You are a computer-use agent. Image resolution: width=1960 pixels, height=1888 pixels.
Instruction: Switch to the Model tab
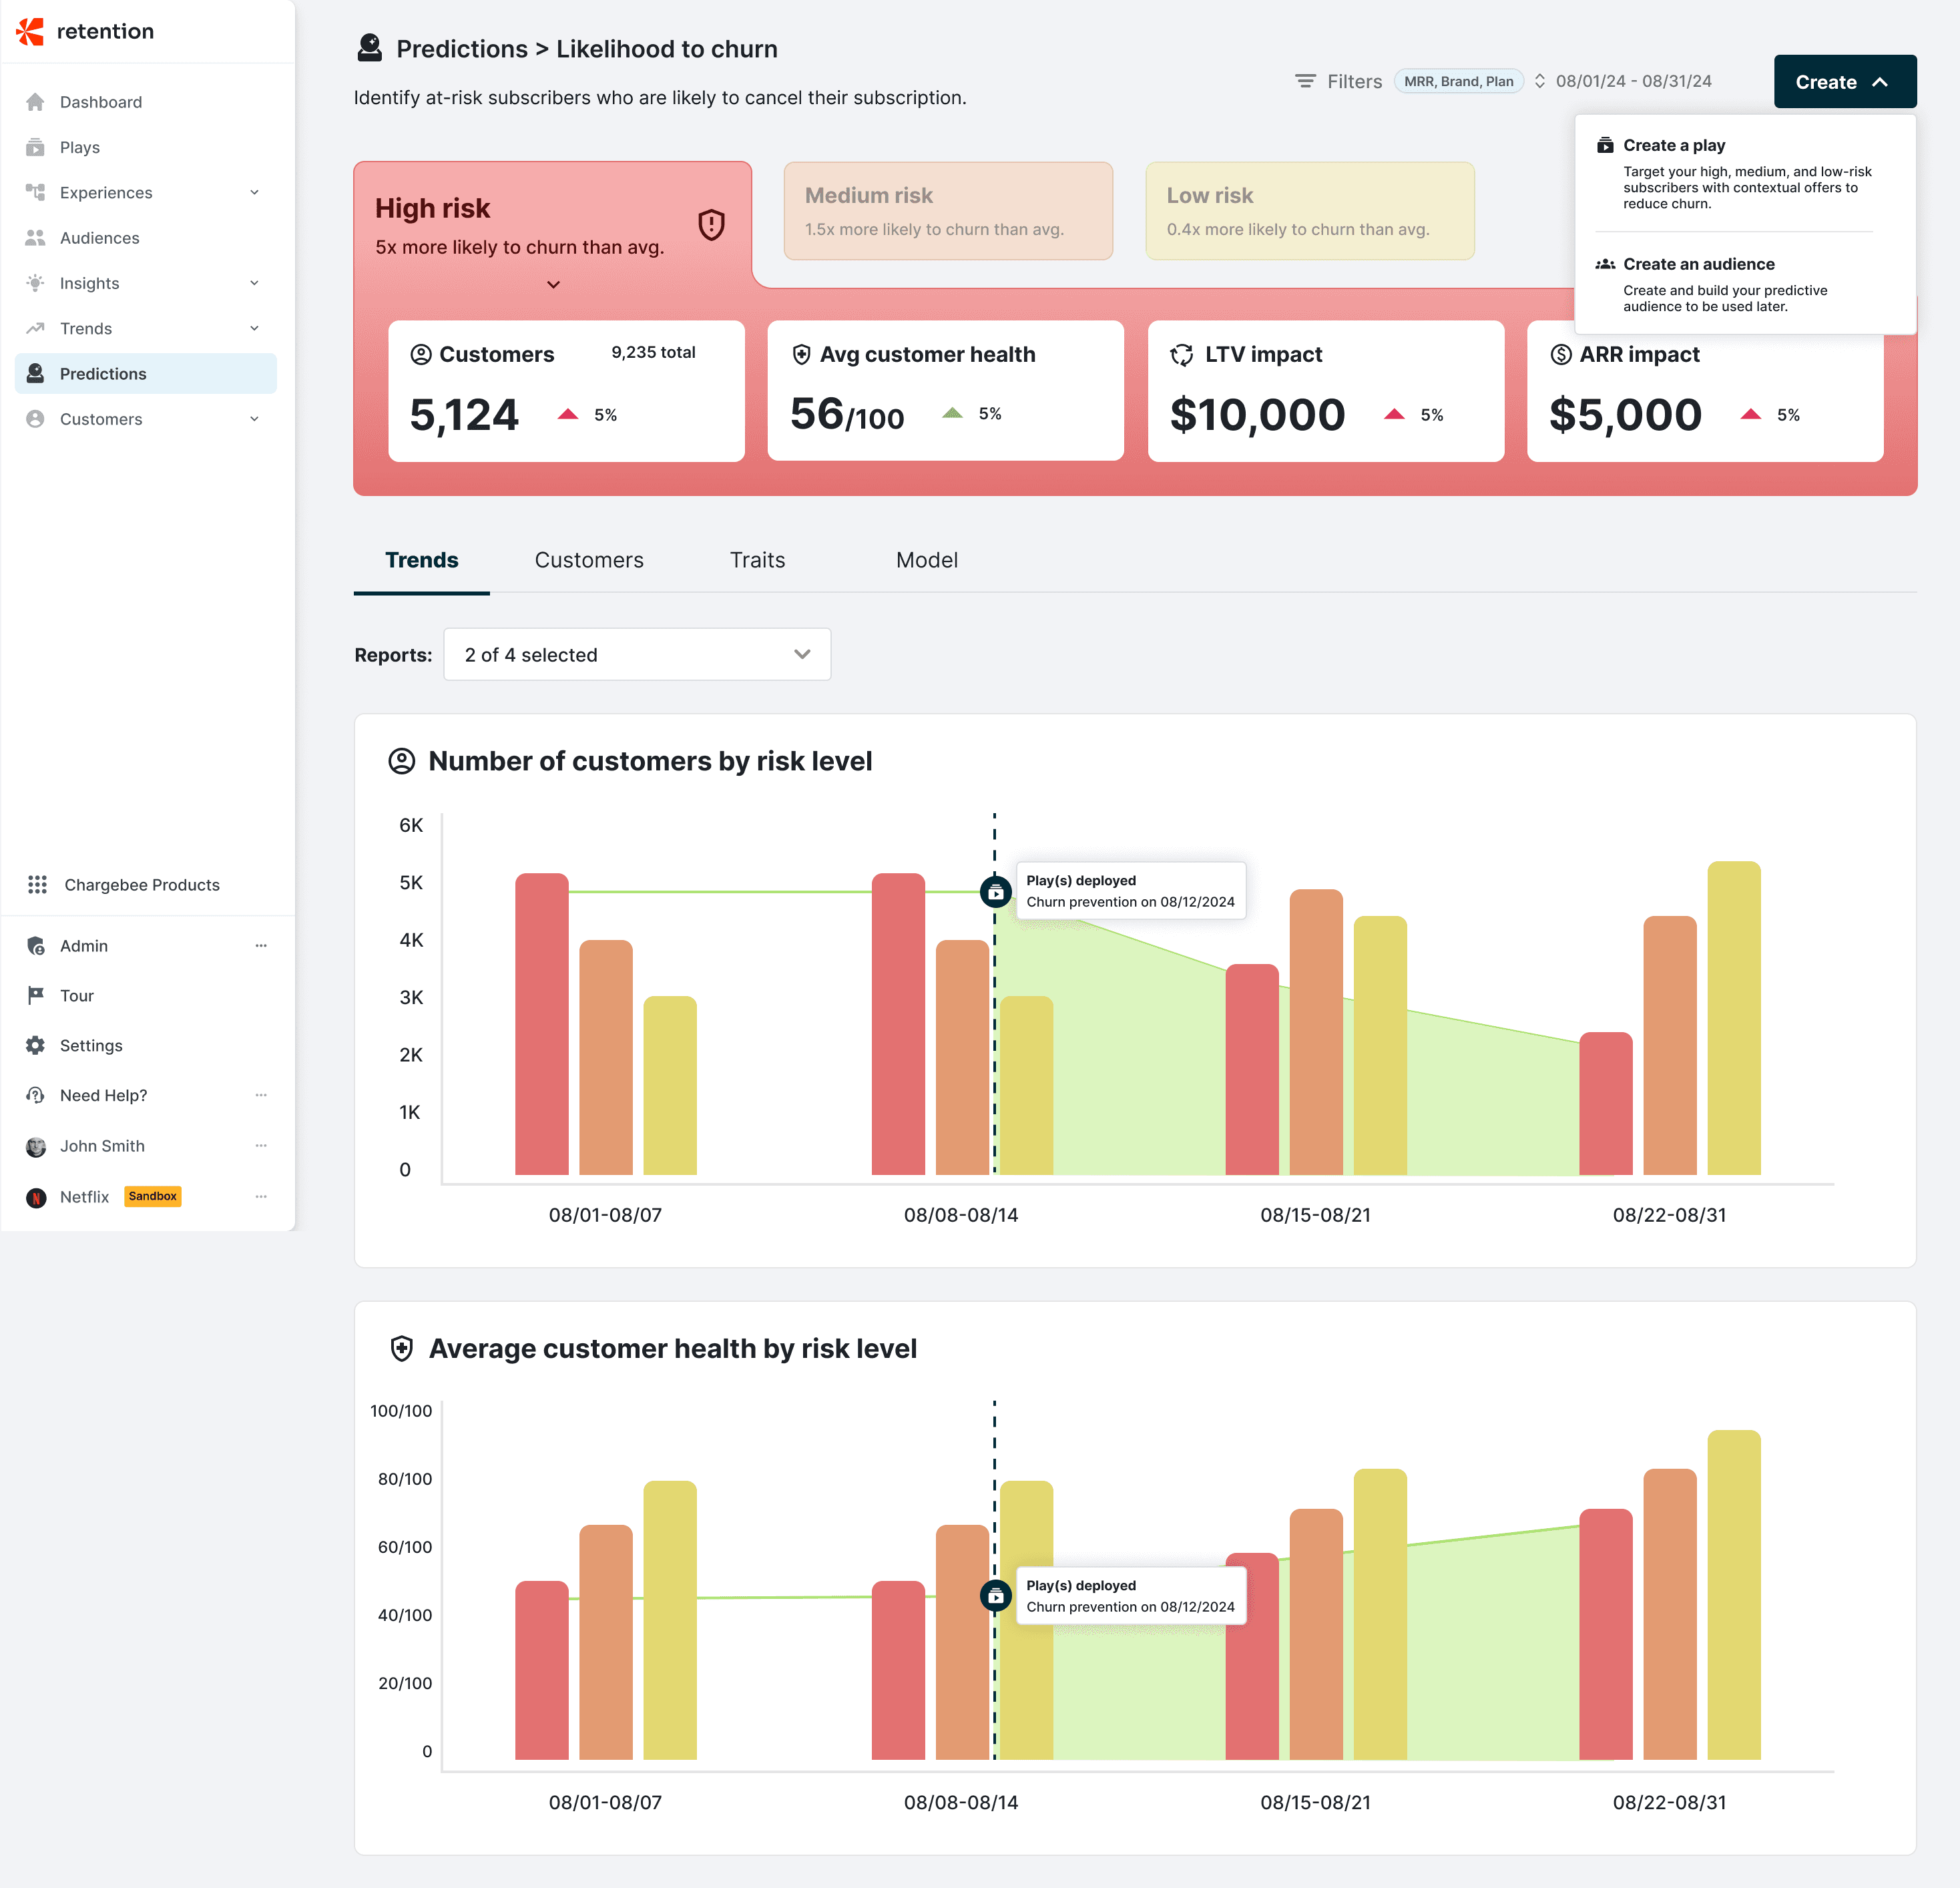point(926,560)
